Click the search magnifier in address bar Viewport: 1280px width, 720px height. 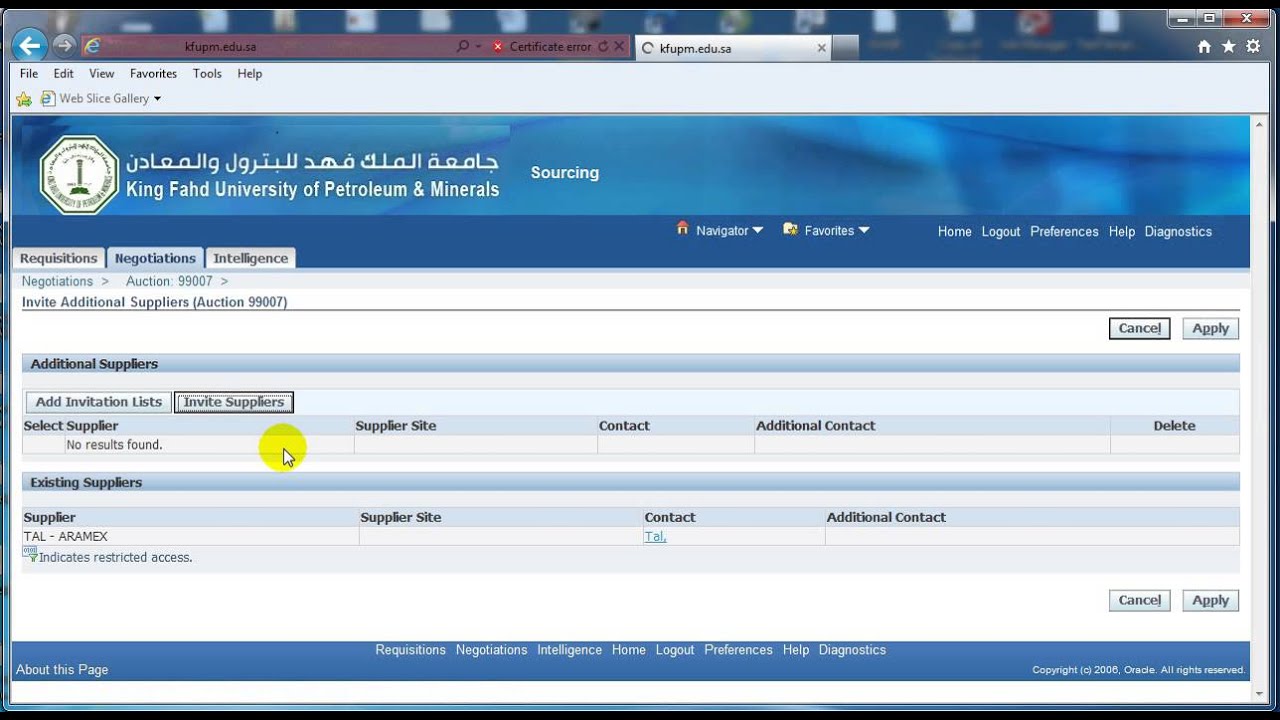click(x=463, y=46)
